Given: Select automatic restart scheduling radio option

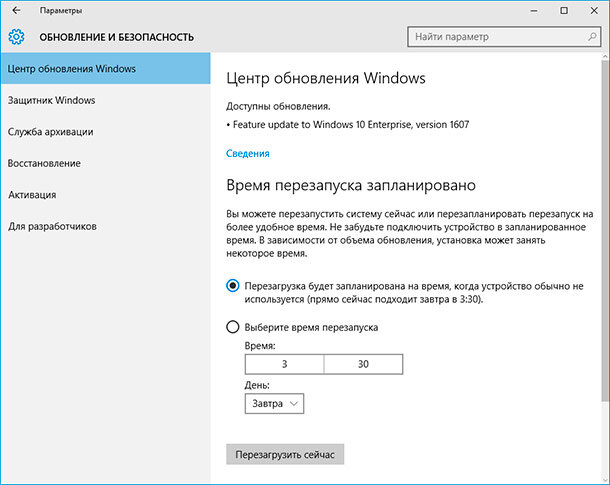Looking at the screenshot, I should tap(233, 286).
